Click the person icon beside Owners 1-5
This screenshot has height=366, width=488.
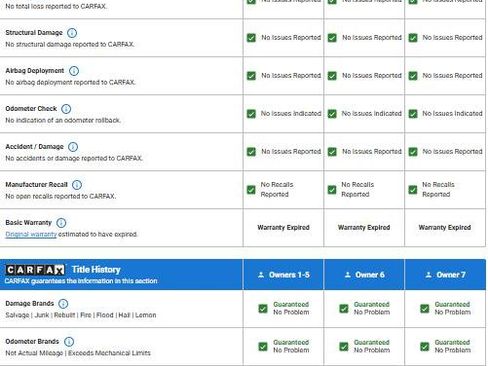click(261, 275)
